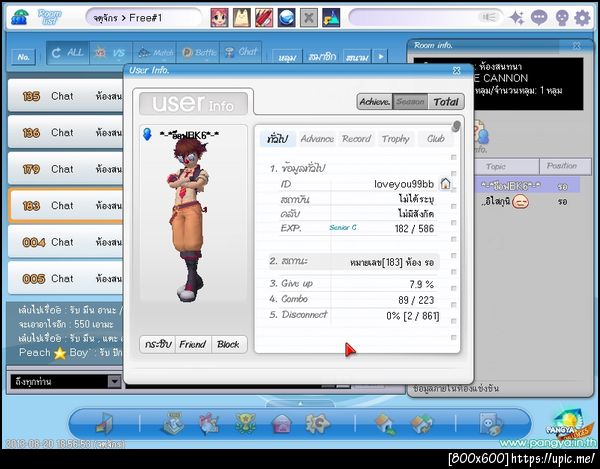Click the Achieve. stats button
This screenshot has height=469, width=600.
coord(375,102)
